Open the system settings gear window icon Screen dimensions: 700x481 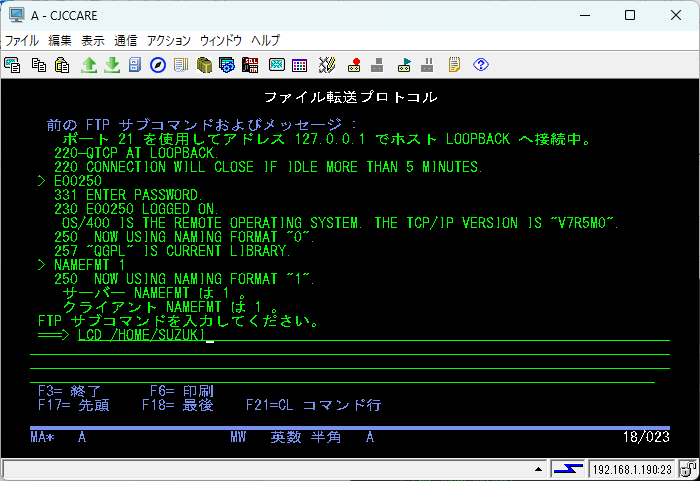pos(227,65)
